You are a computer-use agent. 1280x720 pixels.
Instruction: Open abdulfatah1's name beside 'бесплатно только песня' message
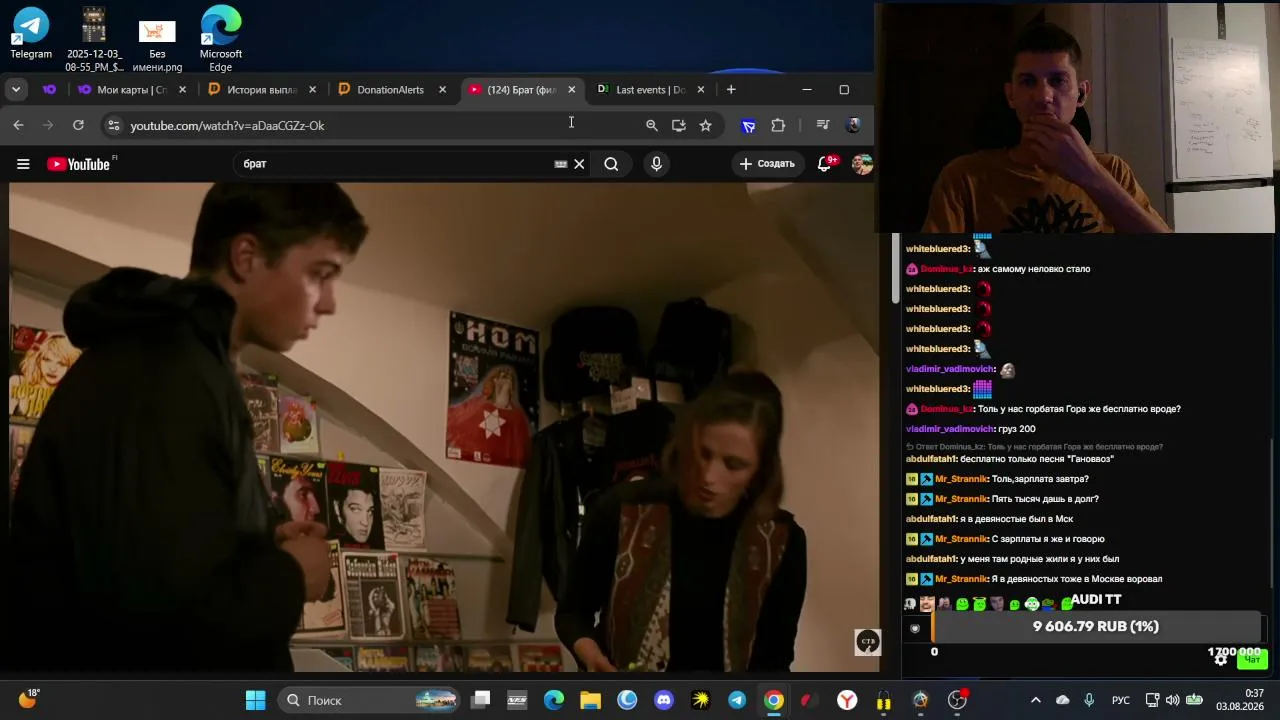[x=931, y=459]
